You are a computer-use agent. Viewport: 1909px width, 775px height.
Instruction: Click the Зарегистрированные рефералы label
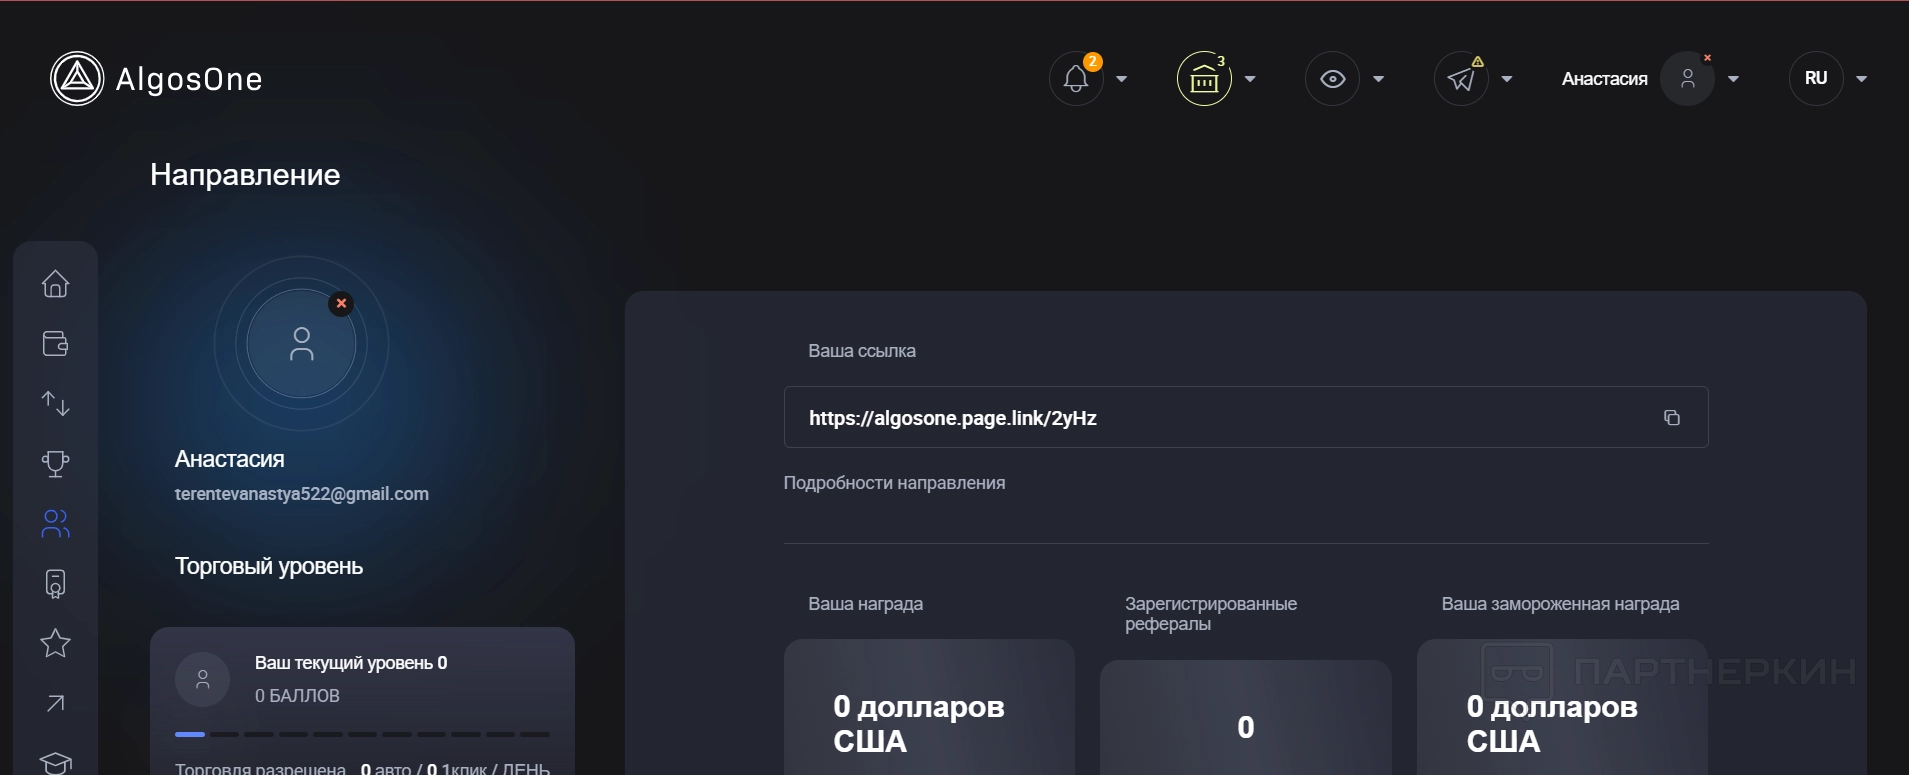click(x=1211, y=614)
